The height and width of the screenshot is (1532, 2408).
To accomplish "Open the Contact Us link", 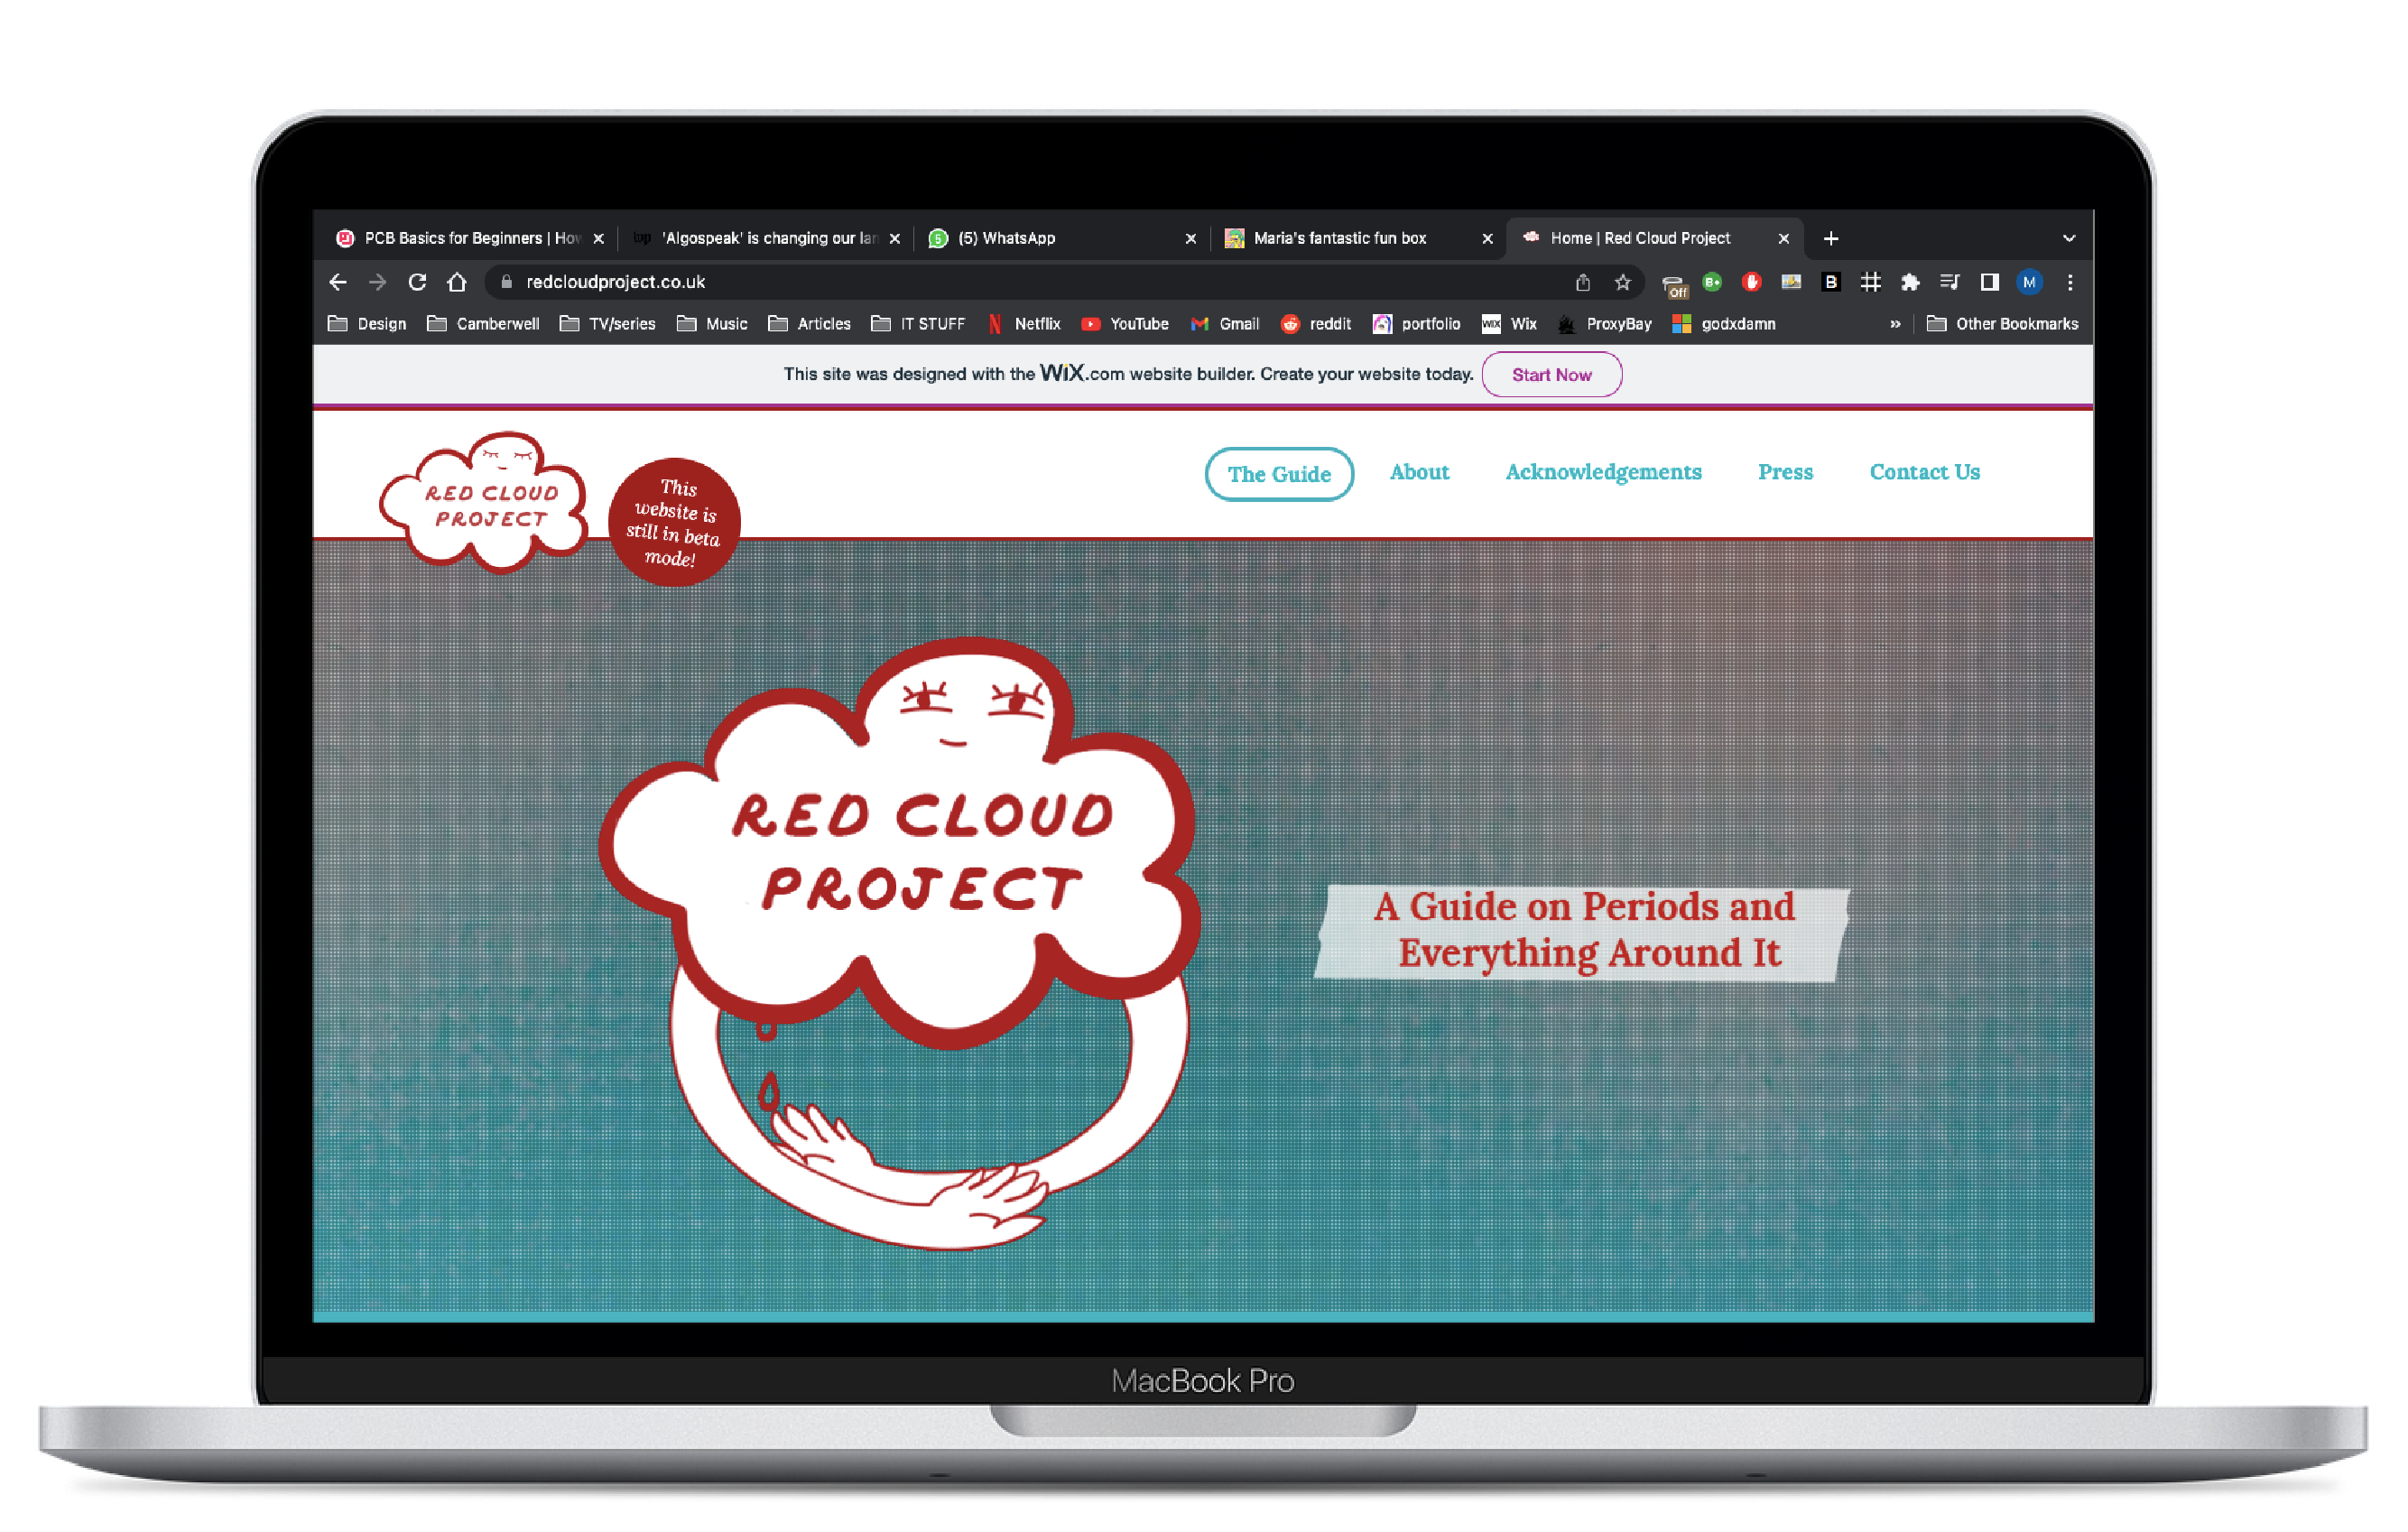I will 1924,472.
